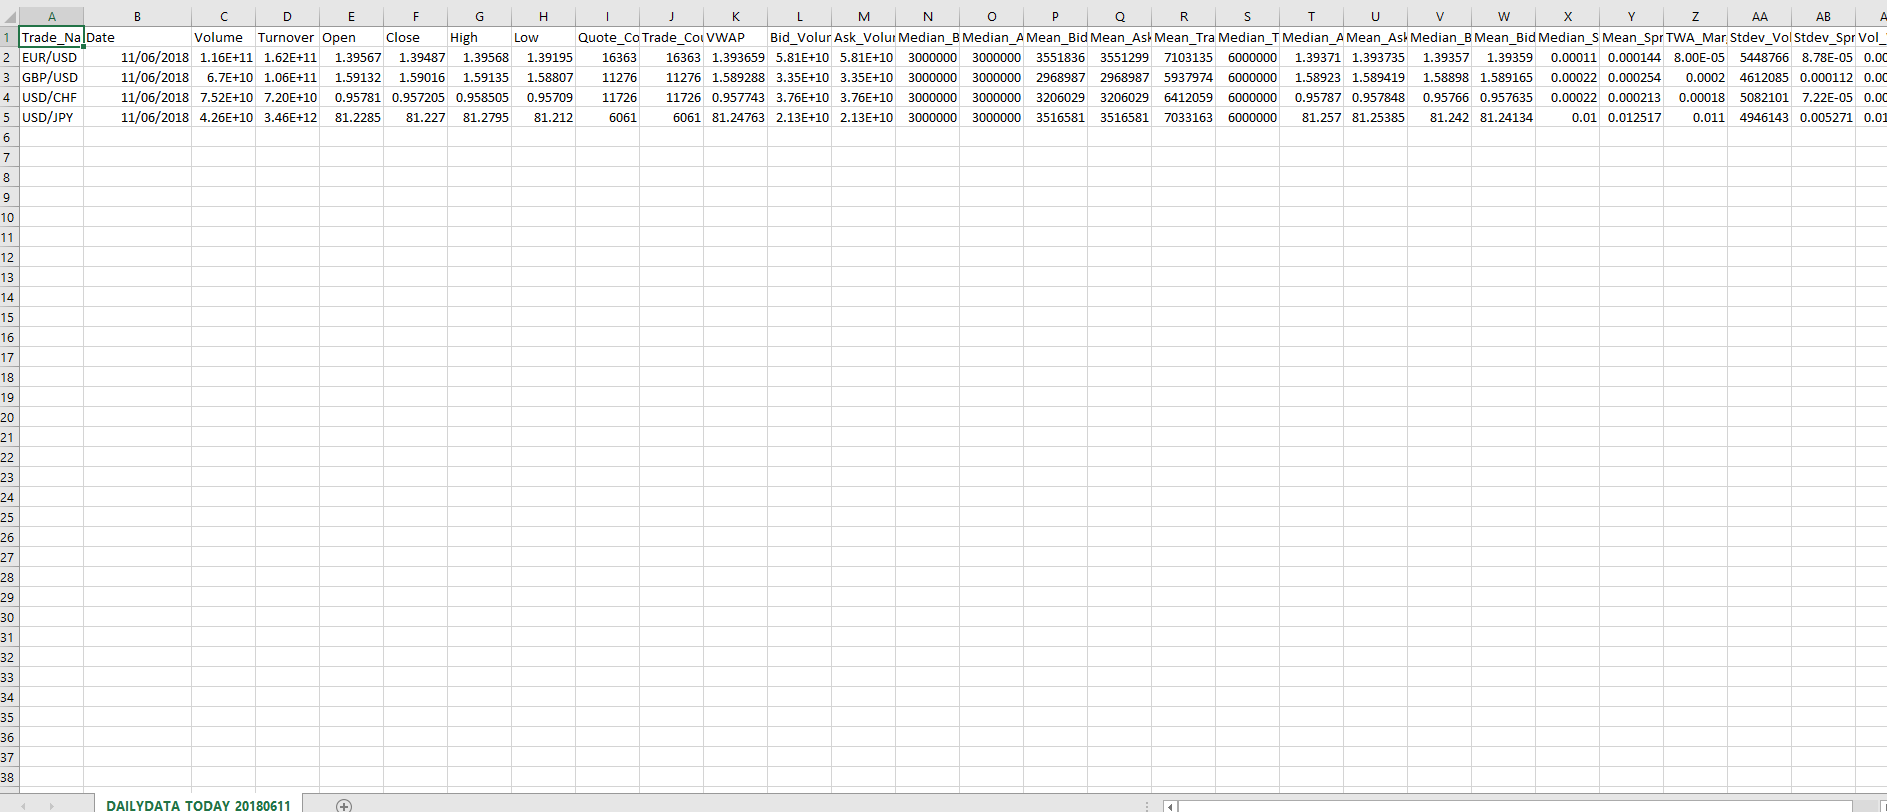The width and height of the screenshot is (1887, 812).
Task: Select column K header
Action: pyautogui.click(x=735, y=17)
